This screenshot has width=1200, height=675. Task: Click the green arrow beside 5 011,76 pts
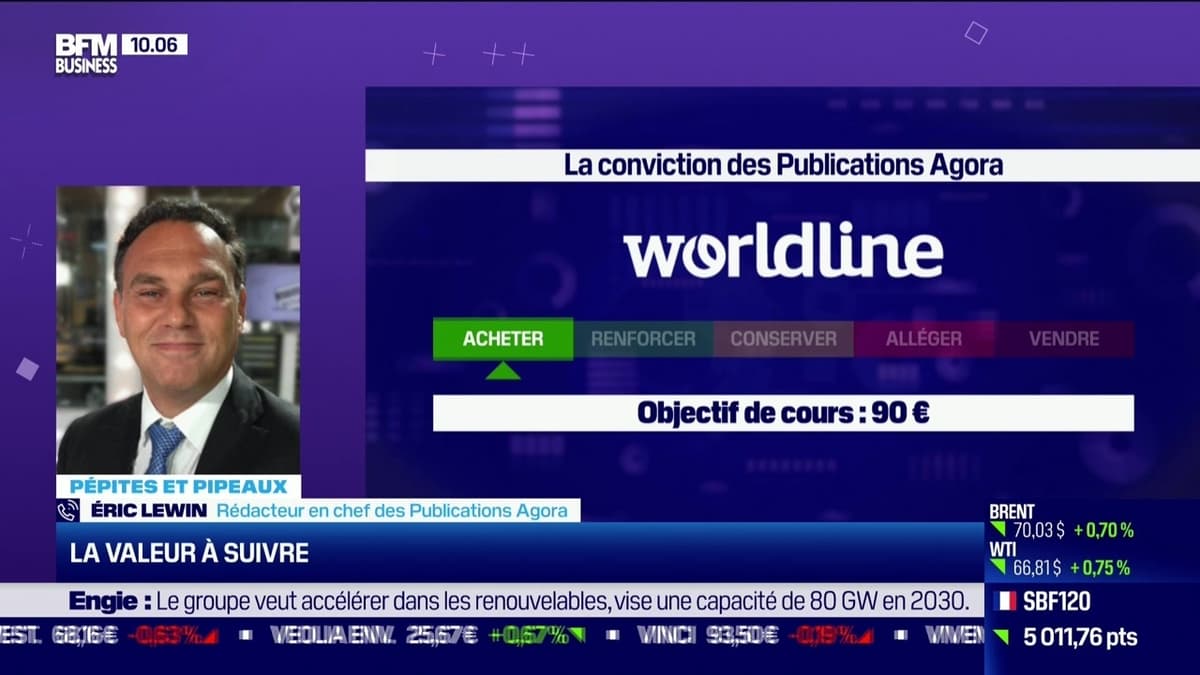coord(1002,636)
